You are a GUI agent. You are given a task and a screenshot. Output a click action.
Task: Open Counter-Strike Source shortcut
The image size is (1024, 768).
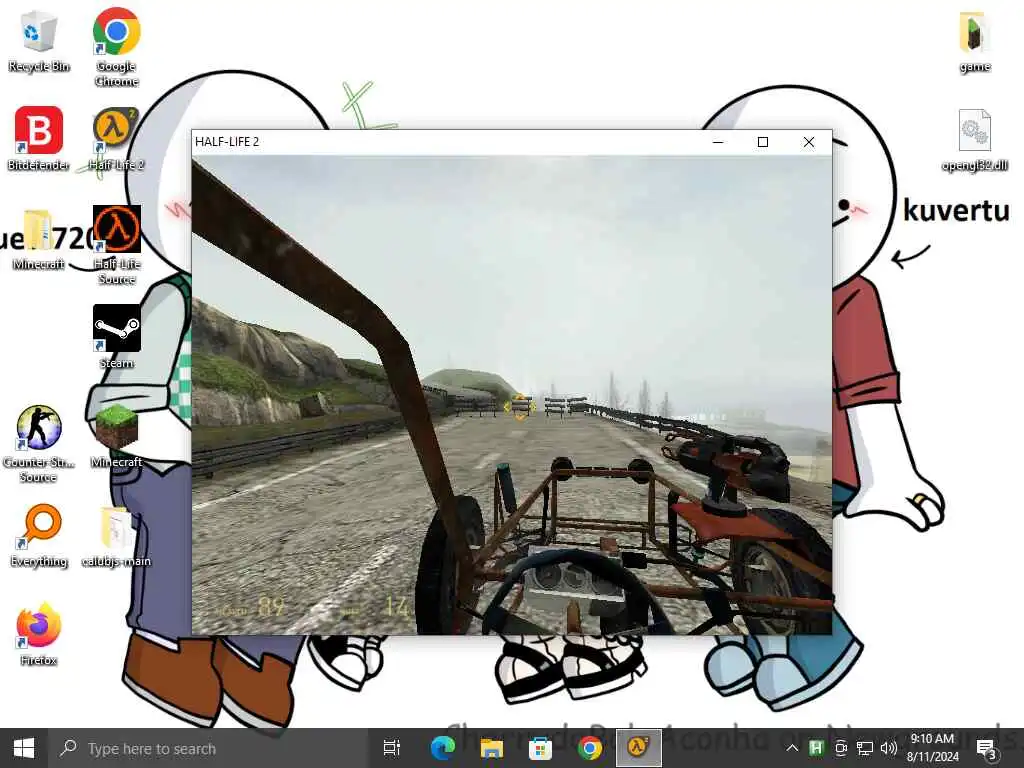39,444
